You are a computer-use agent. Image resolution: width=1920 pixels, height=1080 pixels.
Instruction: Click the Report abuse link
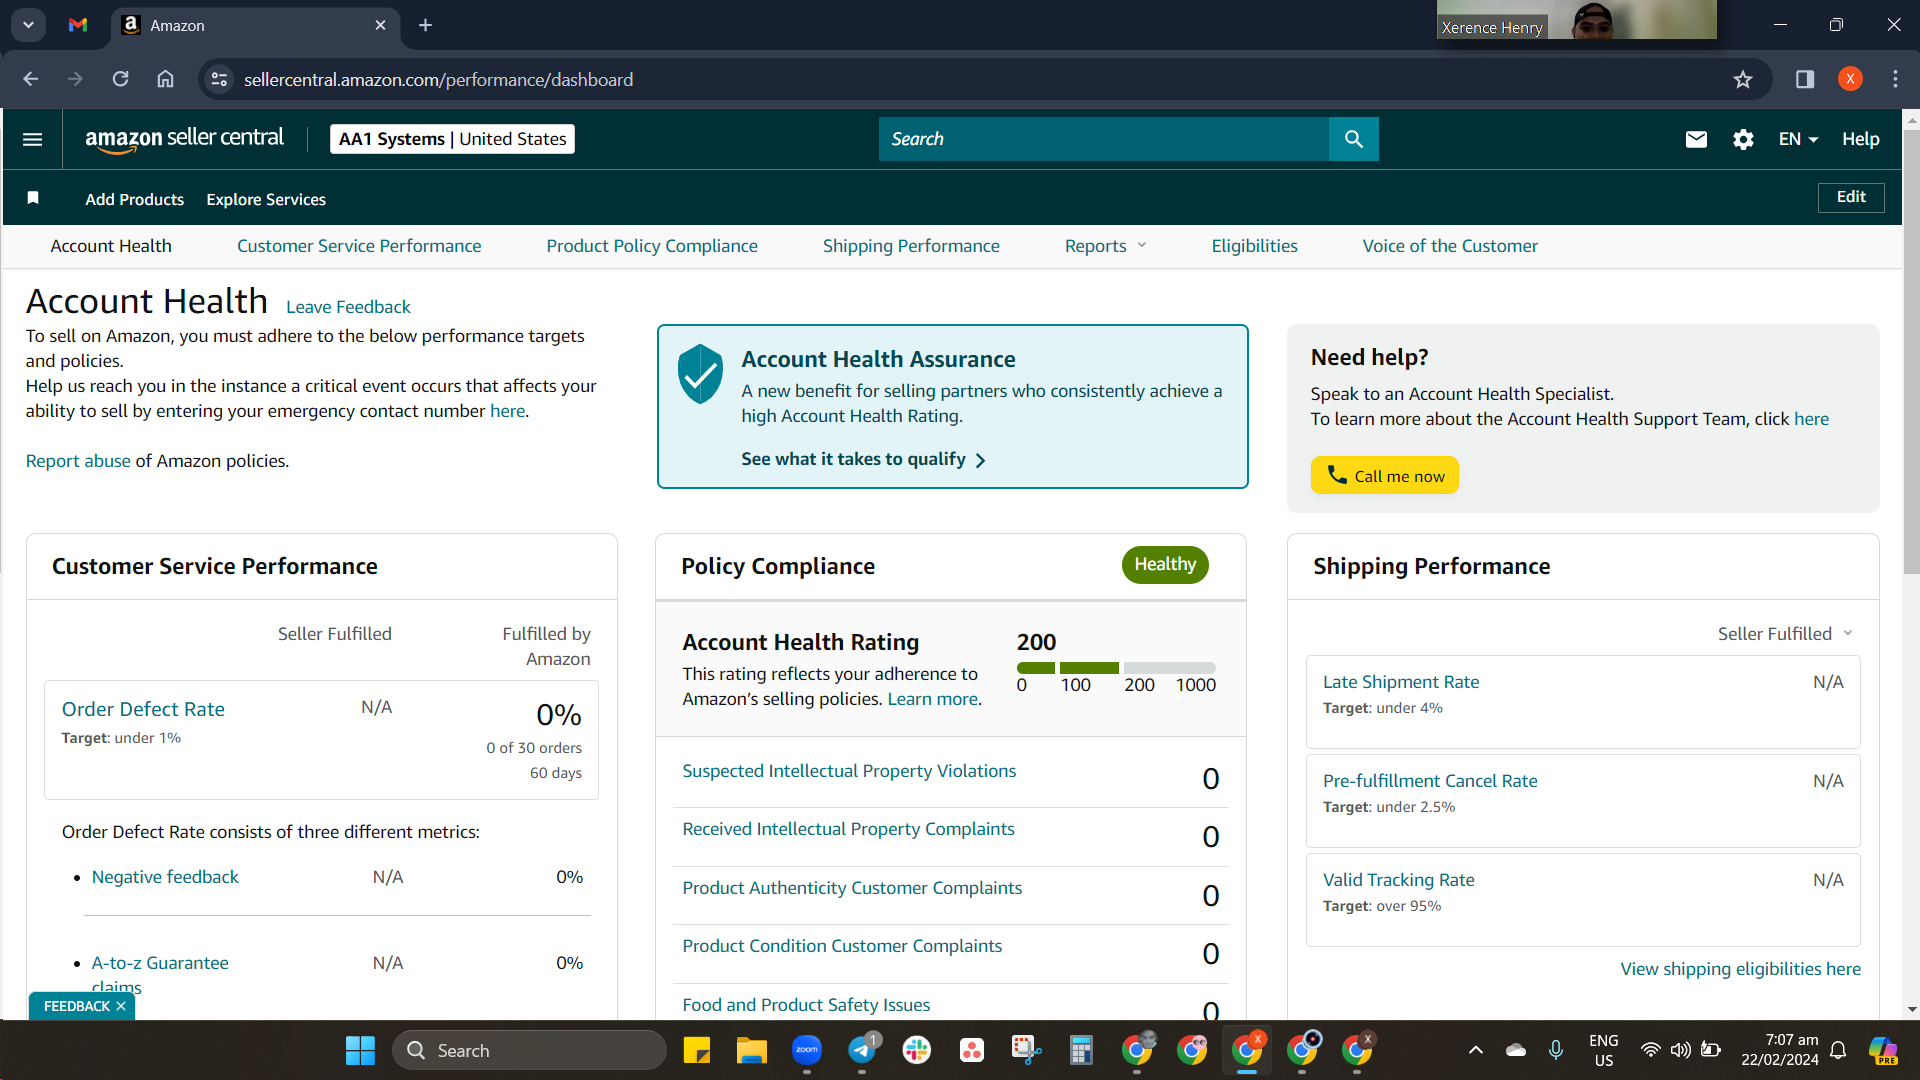pos(78,461)
